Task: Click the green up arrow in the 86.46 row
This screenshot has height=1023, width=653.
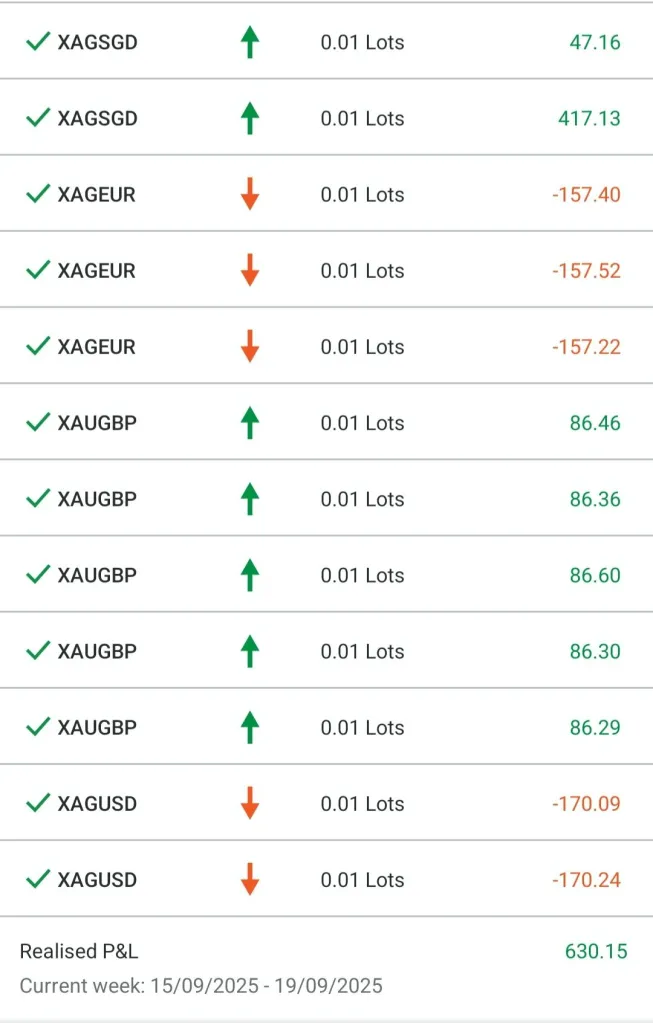Action: [x=250, y=423]
